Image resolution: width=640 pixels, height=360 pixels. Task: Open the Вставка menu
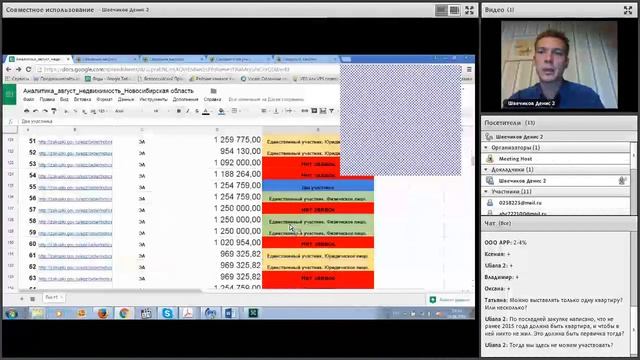point(82,99)
